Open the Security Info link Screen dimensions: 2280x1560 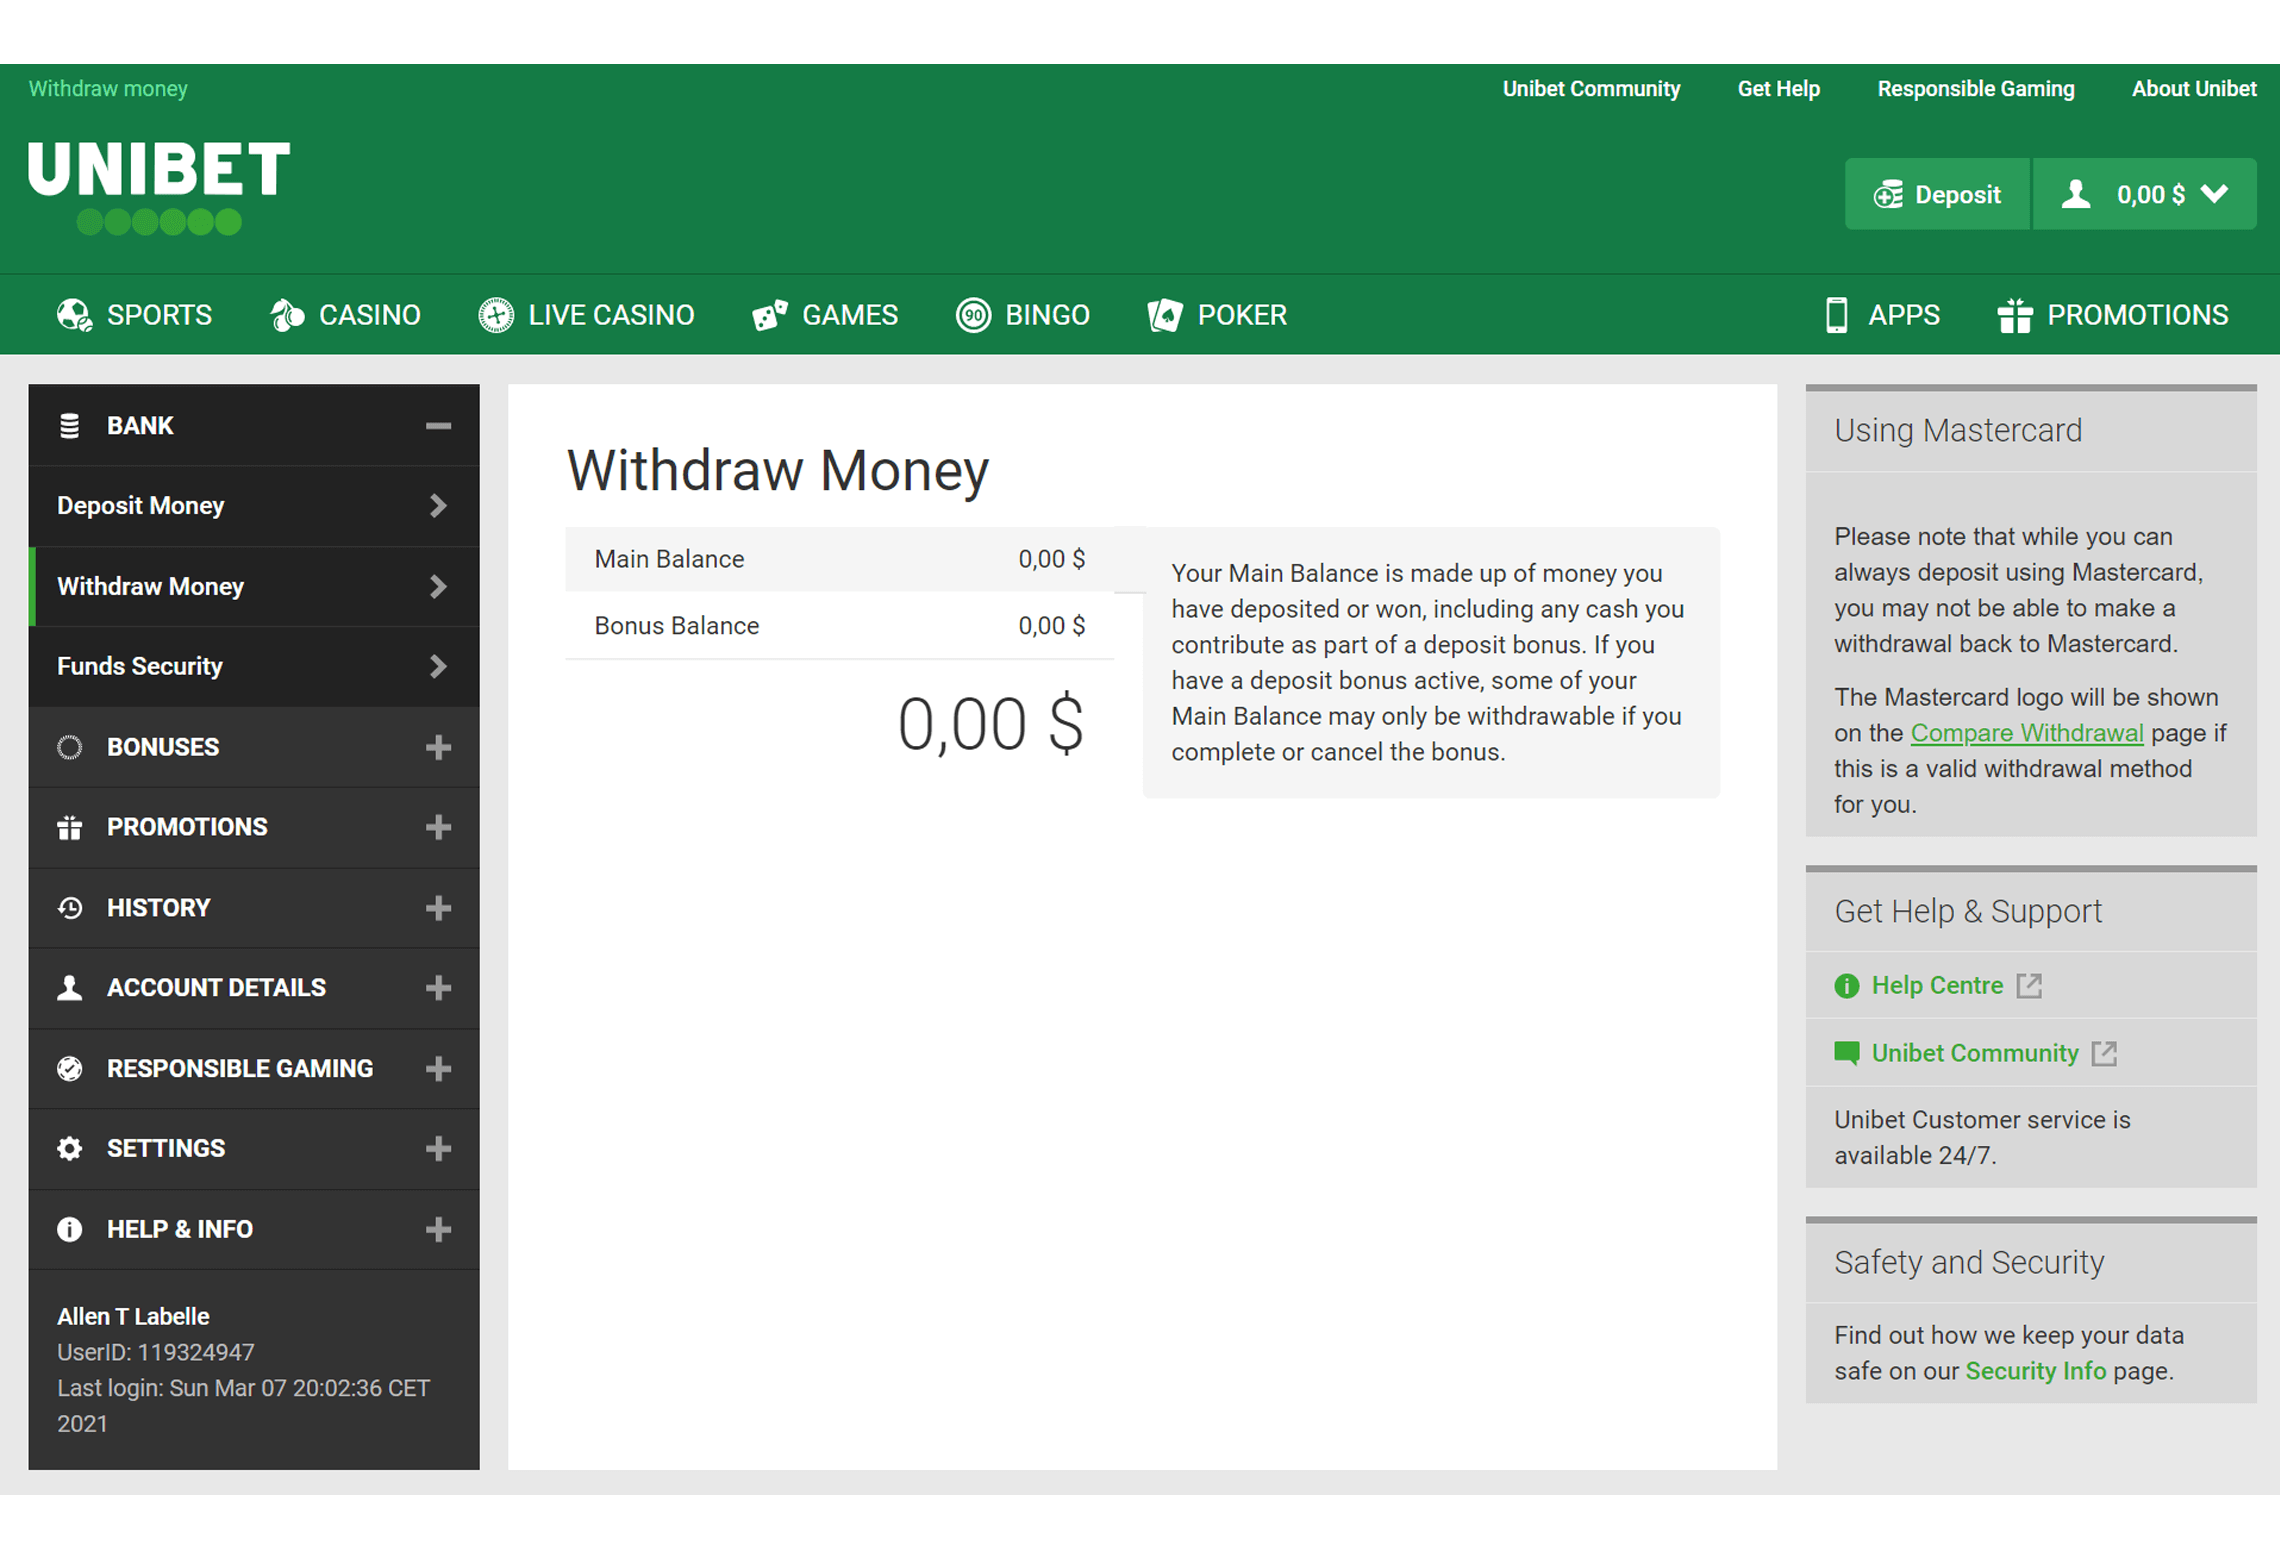coord(2035,1371)
